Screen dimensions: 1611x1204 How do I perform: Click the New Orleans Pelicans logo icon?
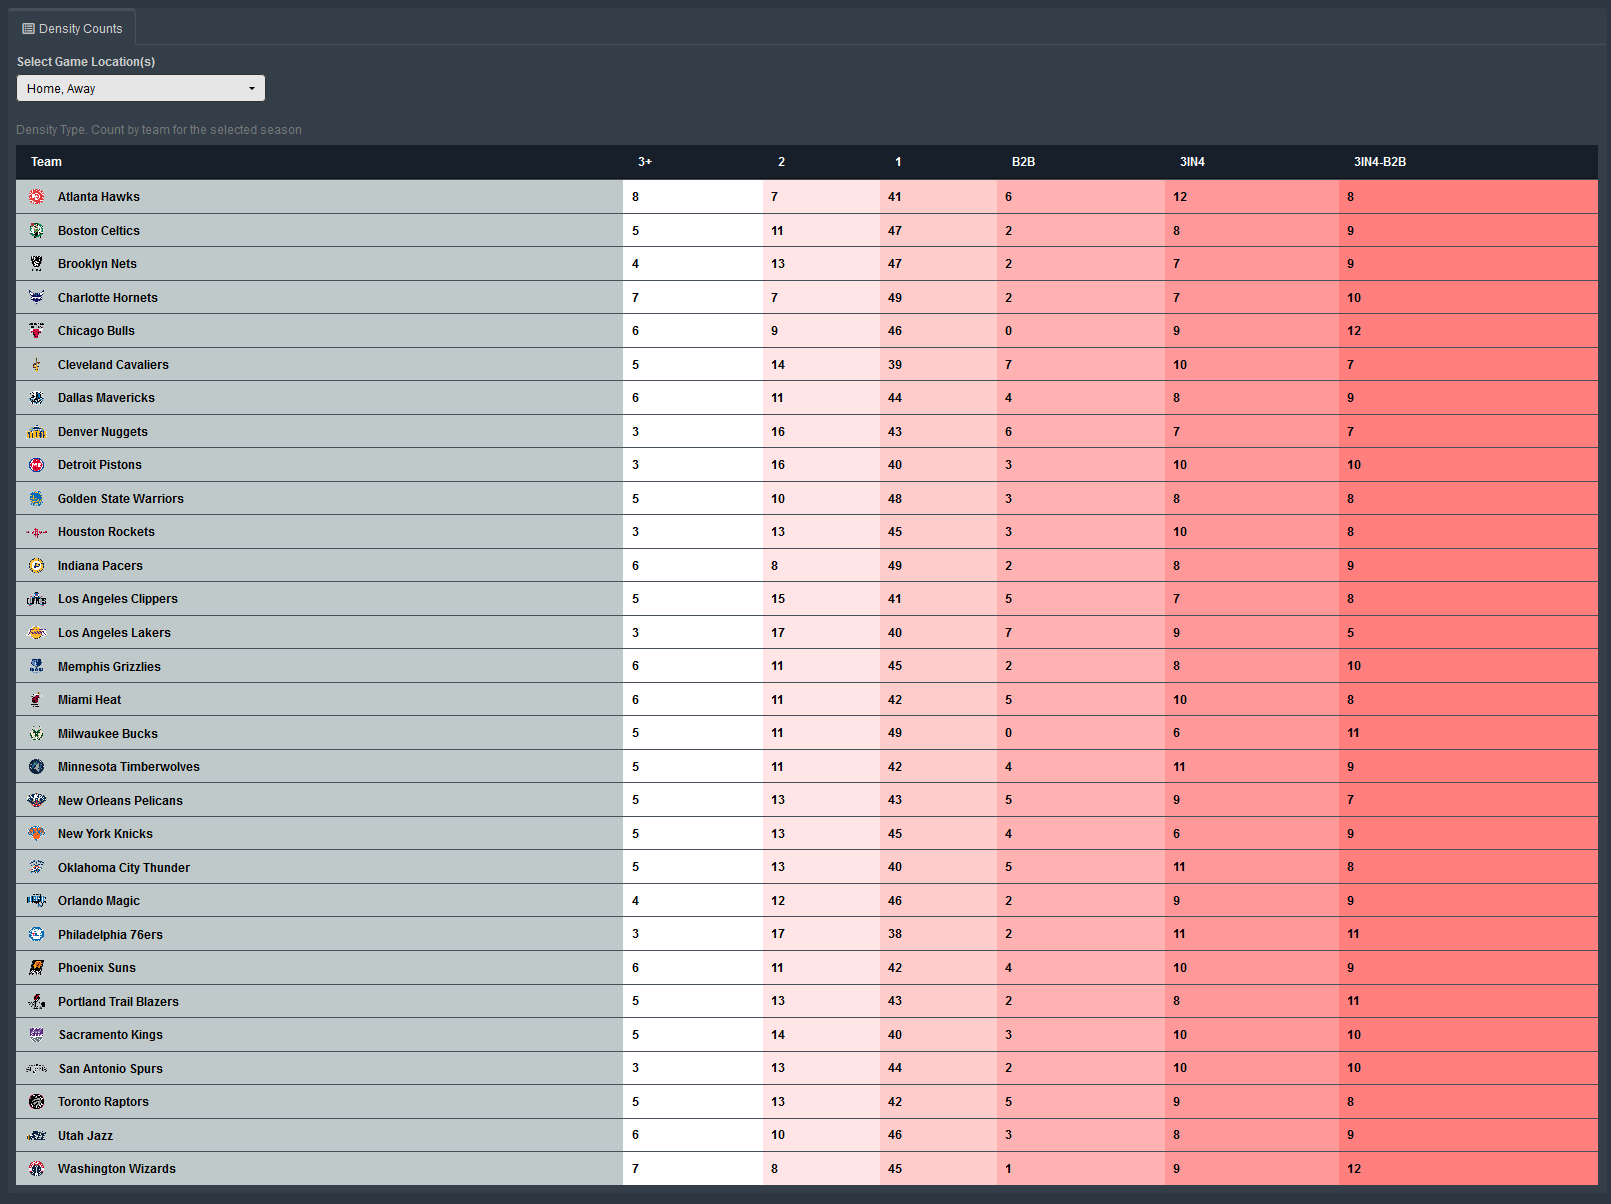(x=37, y=800)
